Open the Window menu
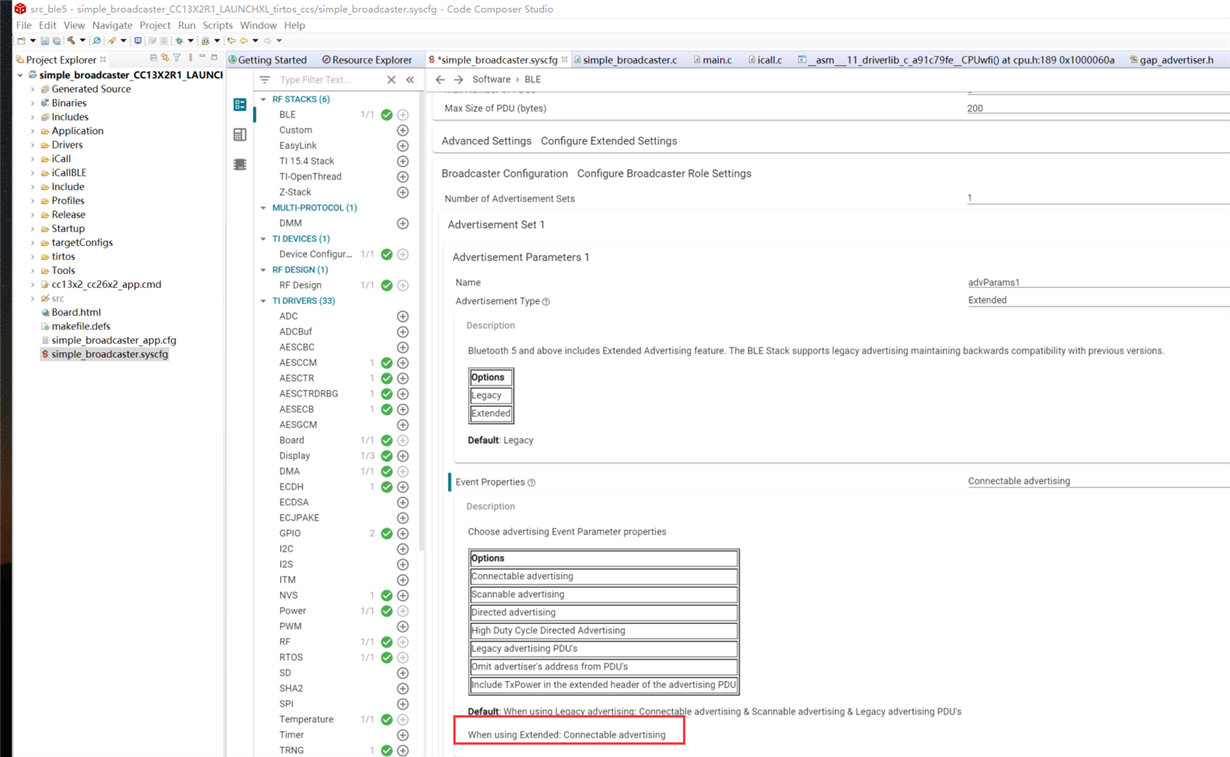 point(258,25)
